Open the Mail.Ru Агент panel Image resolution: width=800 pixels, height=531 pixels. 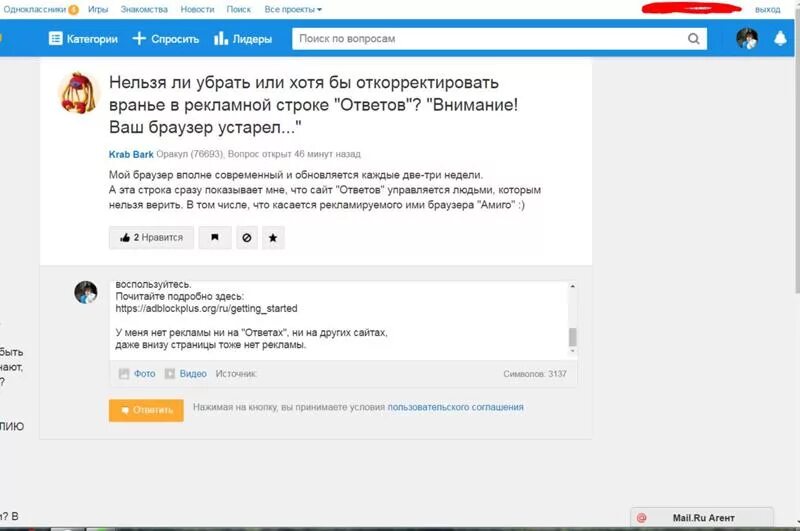(x=702, y=518)
